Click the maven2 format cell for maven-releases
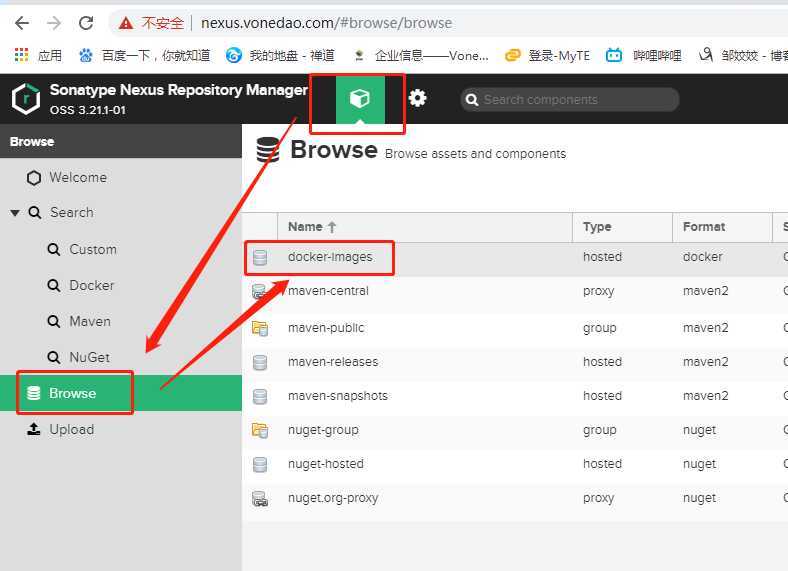Viewport: 788px width, 571px height. (706, 362)
